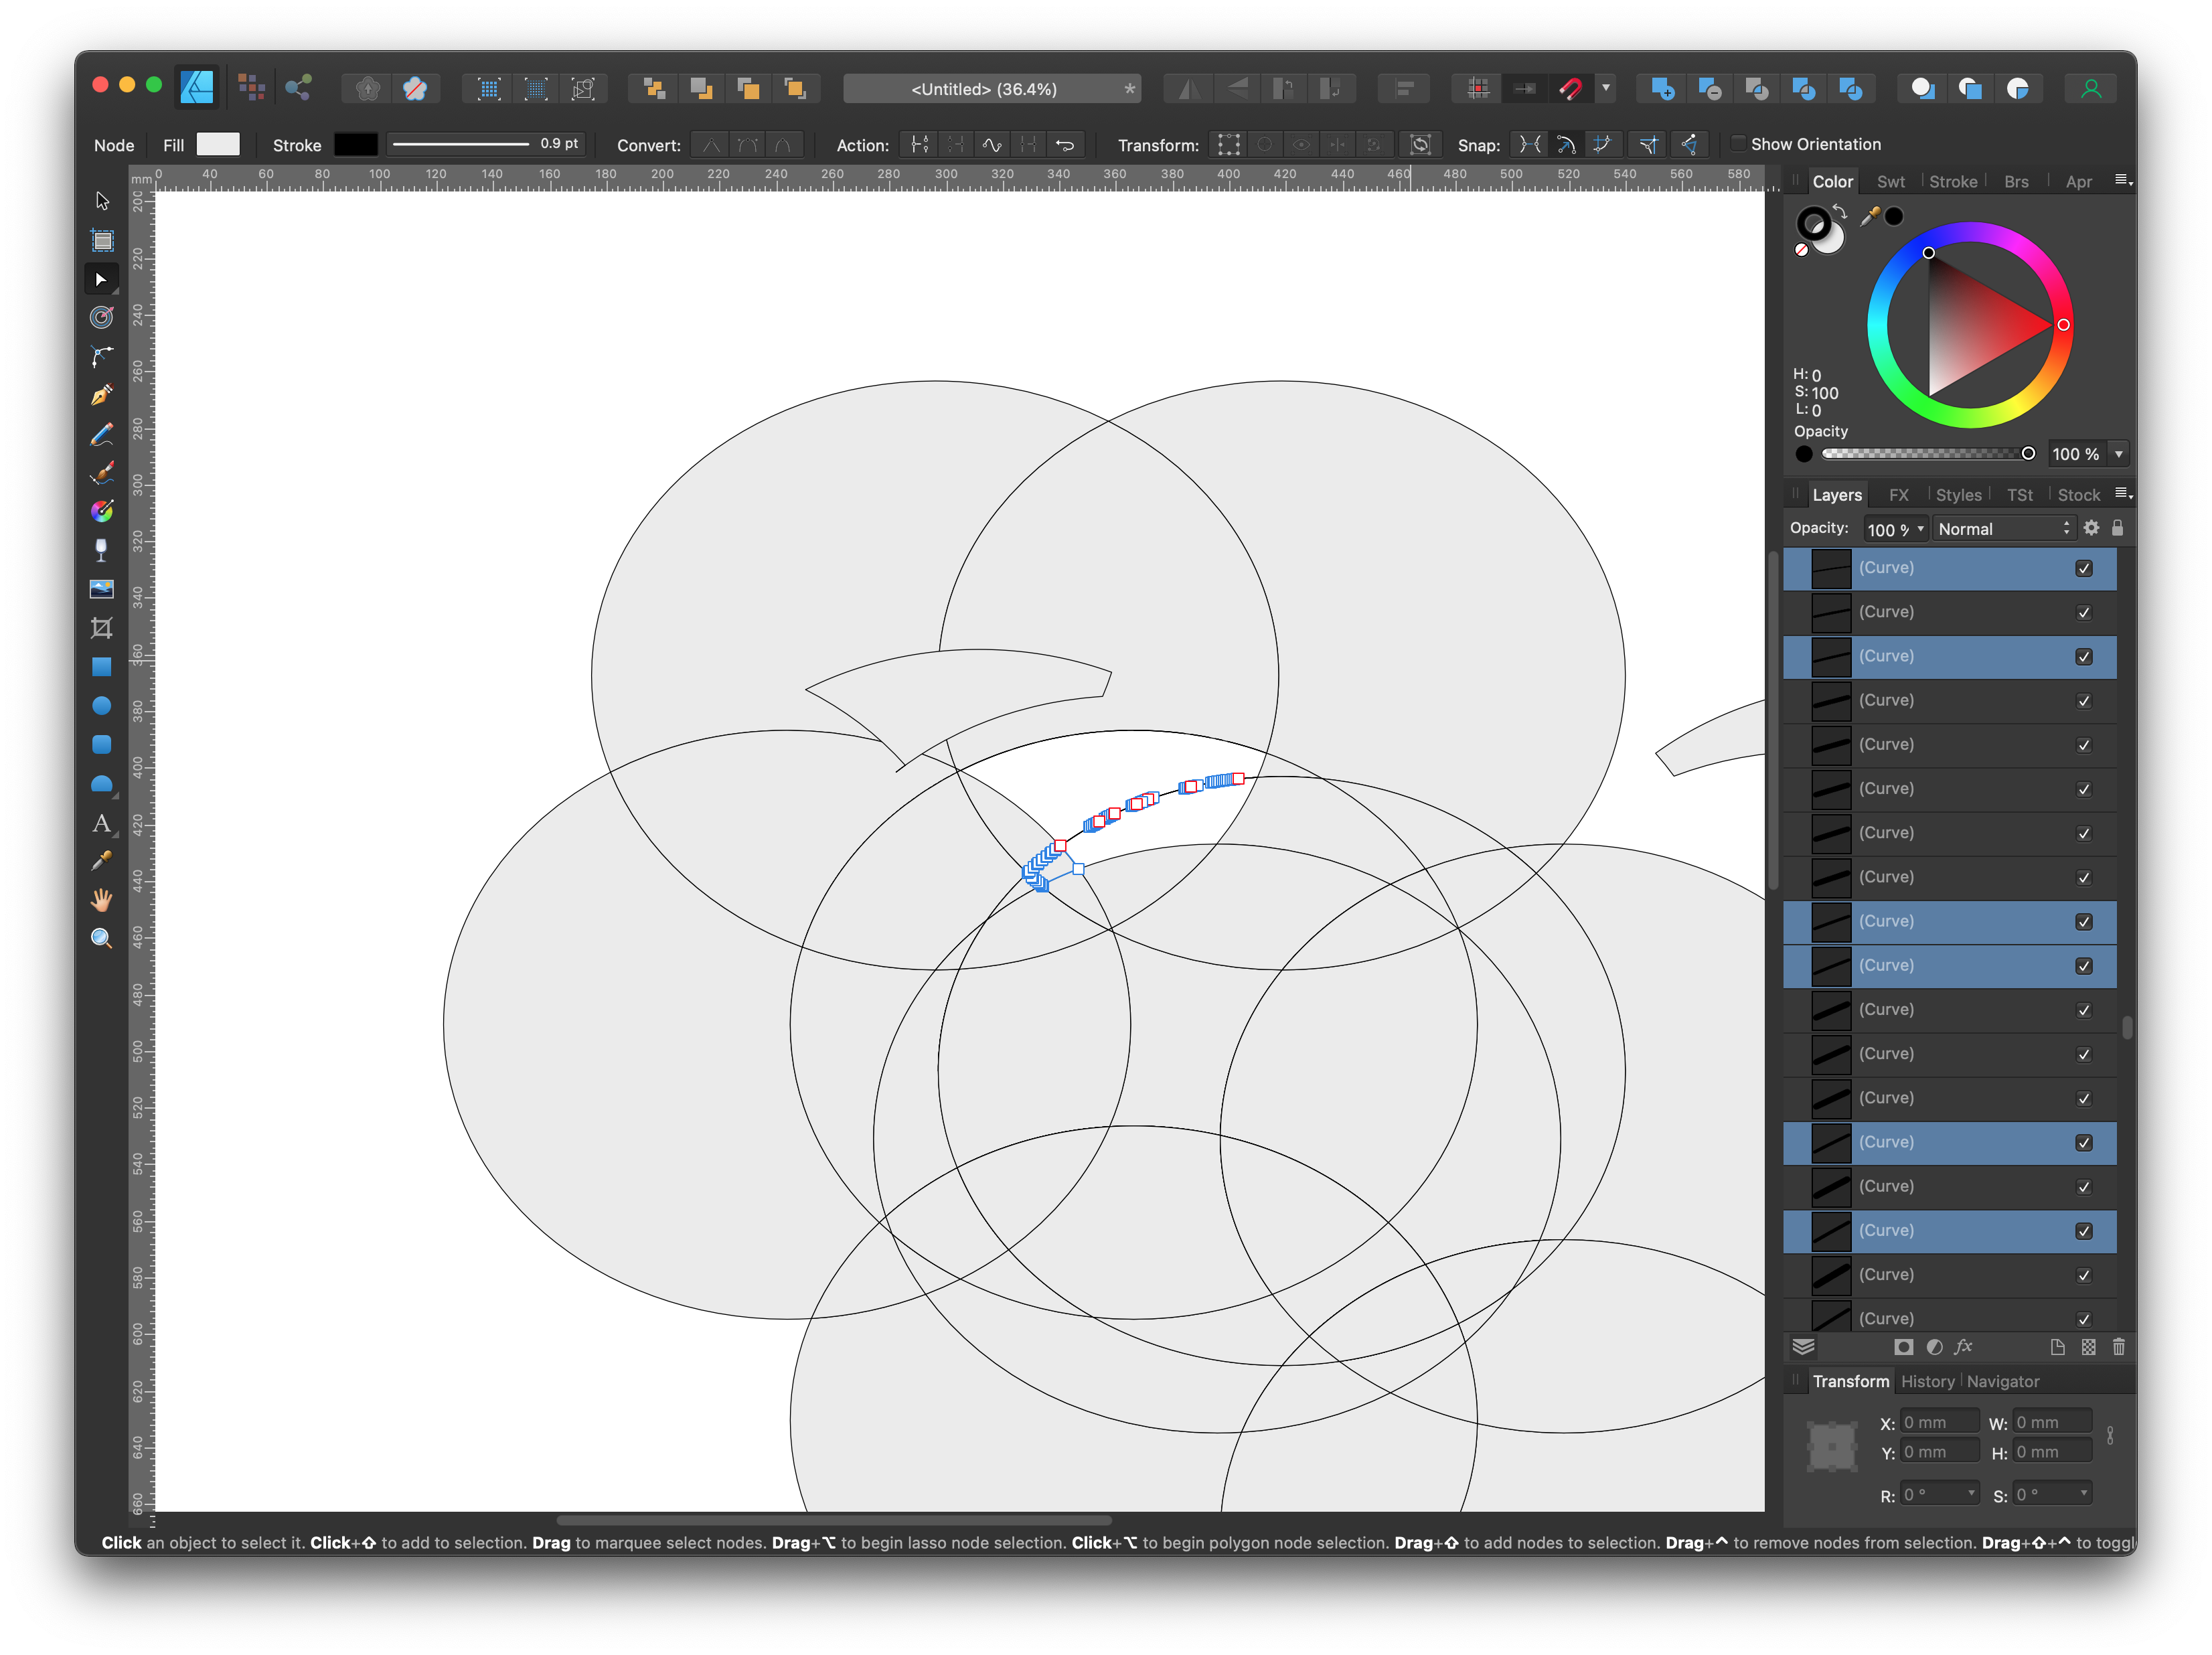Open the Normal blend mode dropdown
This screenshot has width=2212, height=1655.
coord(2003,529)
